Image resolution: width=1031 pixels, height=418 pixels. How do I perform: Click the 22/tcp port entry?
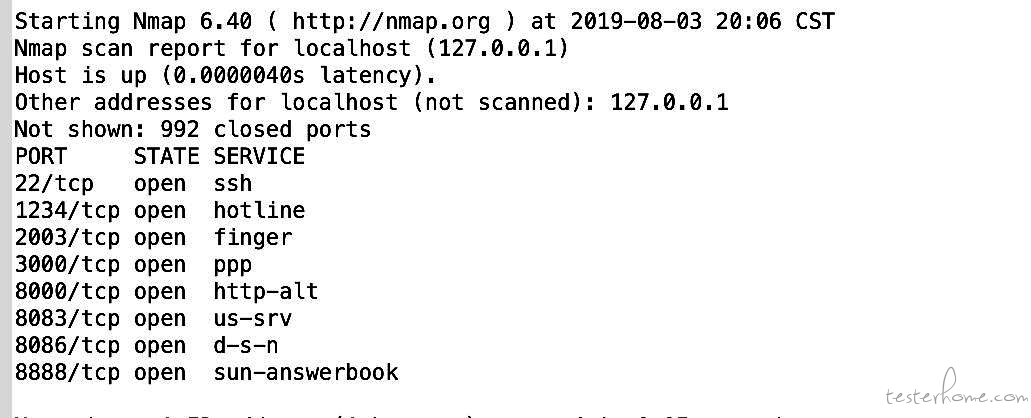(x=54, y=183)
